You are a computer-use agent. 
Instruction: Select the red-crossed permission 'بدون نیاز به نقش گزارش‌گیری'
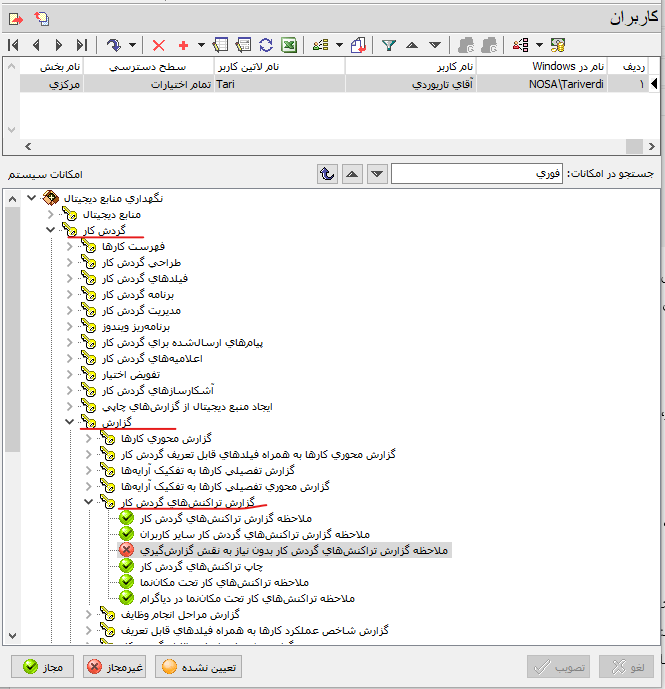[x=284, y=550]
